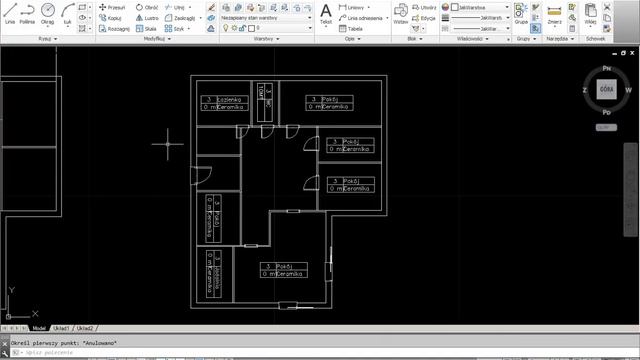The width and height of the screenshot is (640, 360).
Task: Switch to the Układ1 layout tab
Action: (61, 328)
